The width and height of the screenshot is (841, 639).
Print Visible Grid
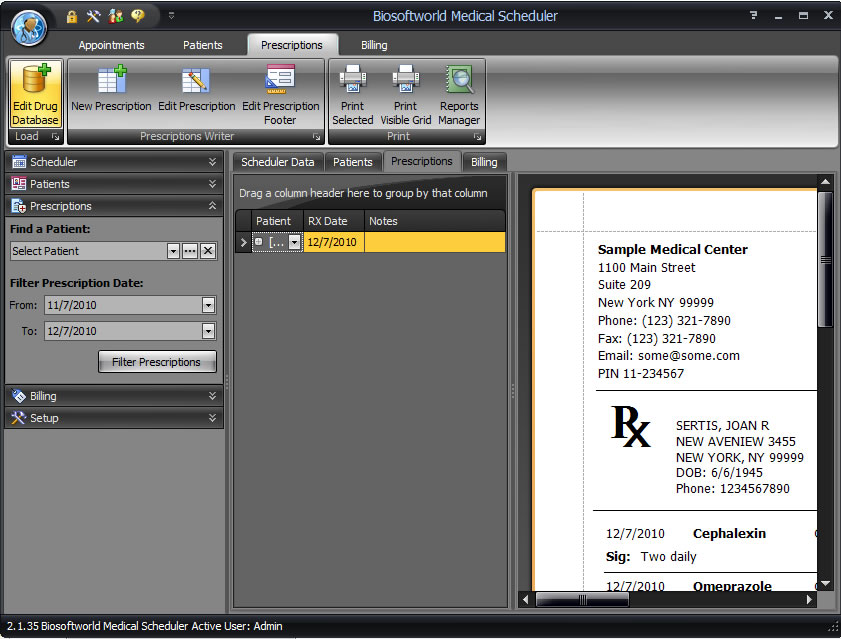[405, 94]
